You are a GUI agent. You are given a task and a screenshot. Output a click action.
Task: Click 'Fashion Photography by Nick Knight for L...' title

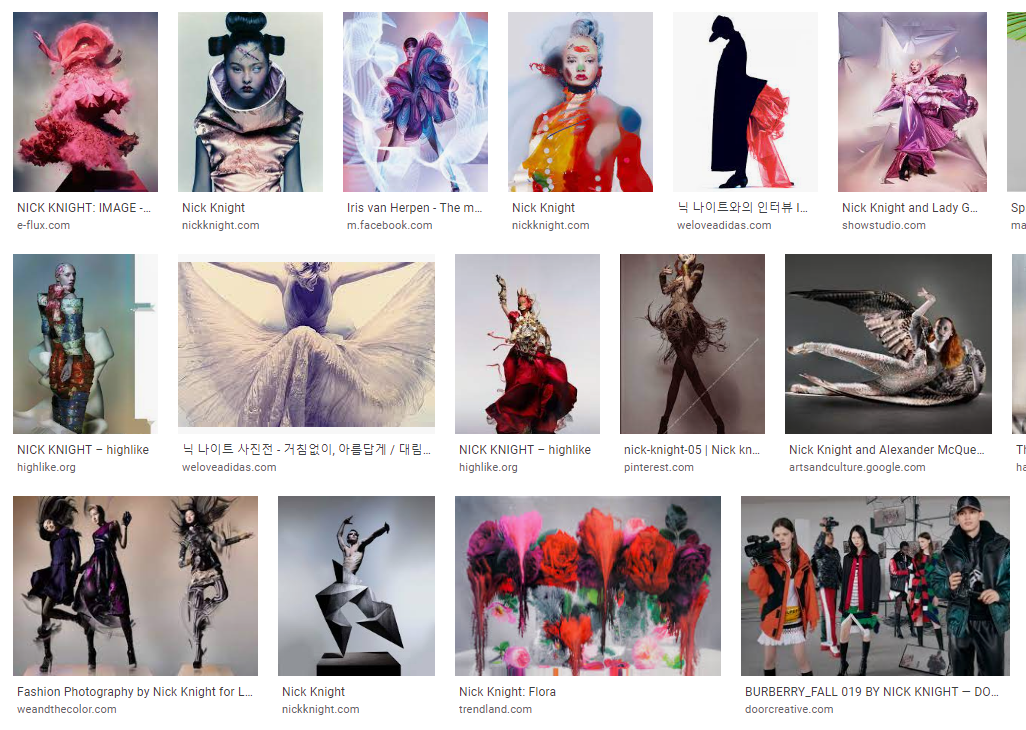coord(135,691)
